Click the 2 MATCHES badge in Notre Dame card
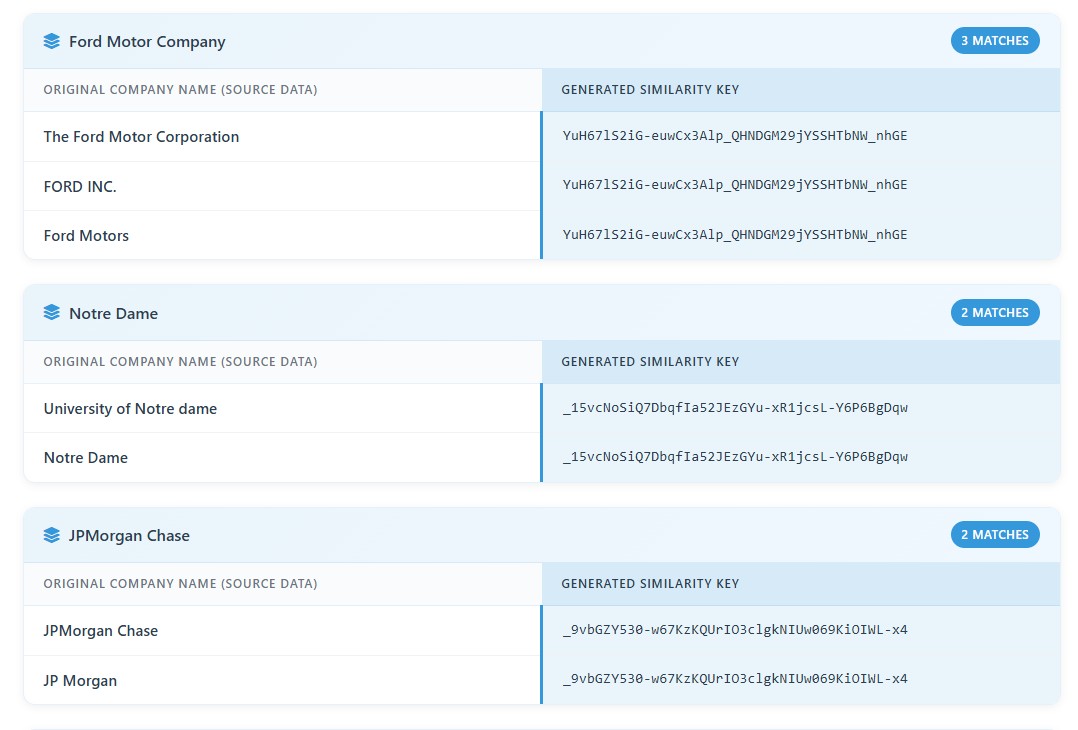The height and width of the screenshot is (730, 1078). coord(995,313)
